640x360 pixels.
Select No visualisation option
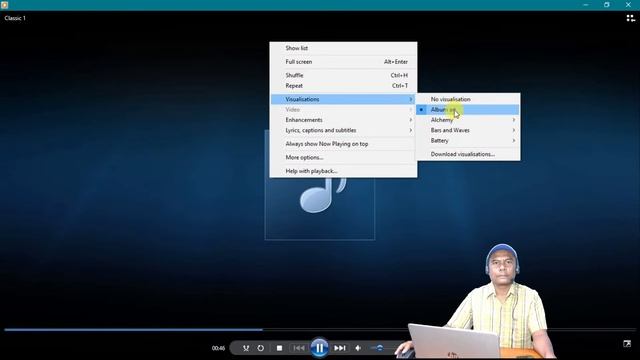(x=468, y=99)
